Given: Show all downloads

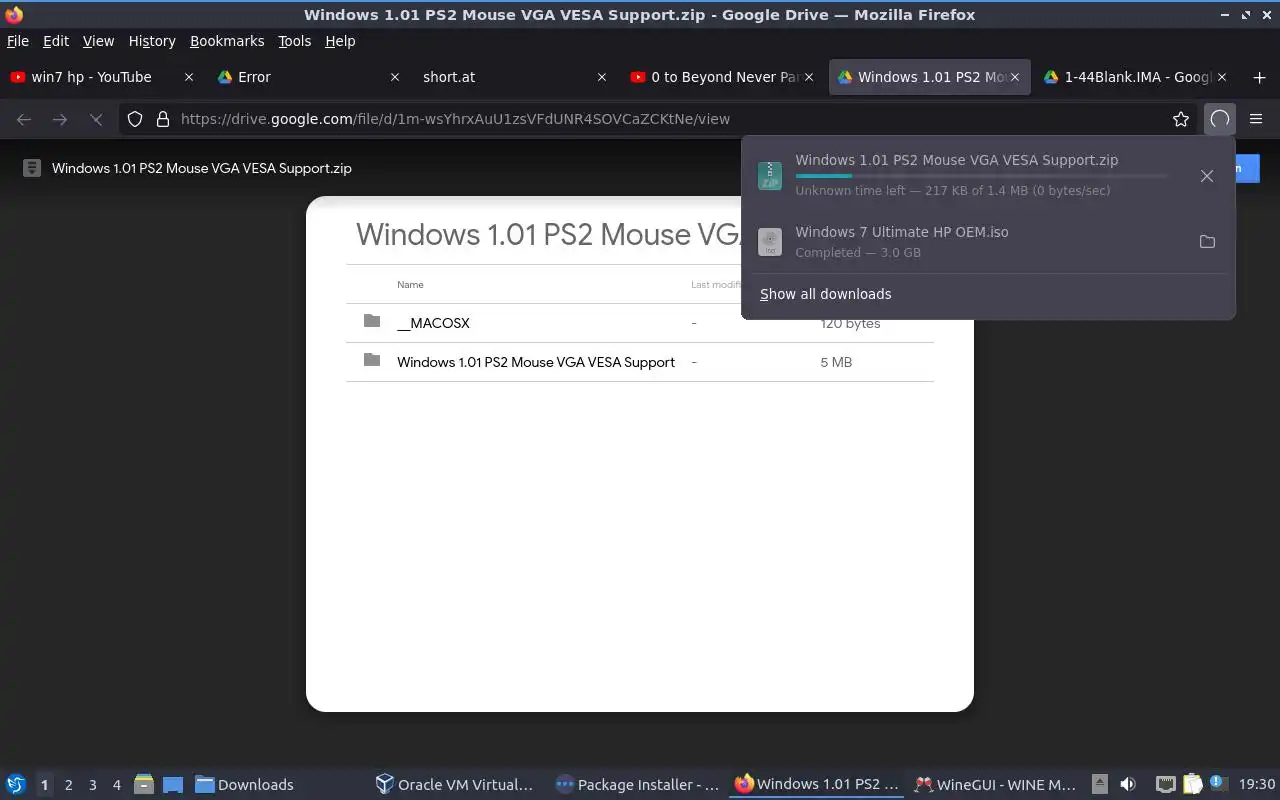Looking at the screenshot, I should [825, 294].
